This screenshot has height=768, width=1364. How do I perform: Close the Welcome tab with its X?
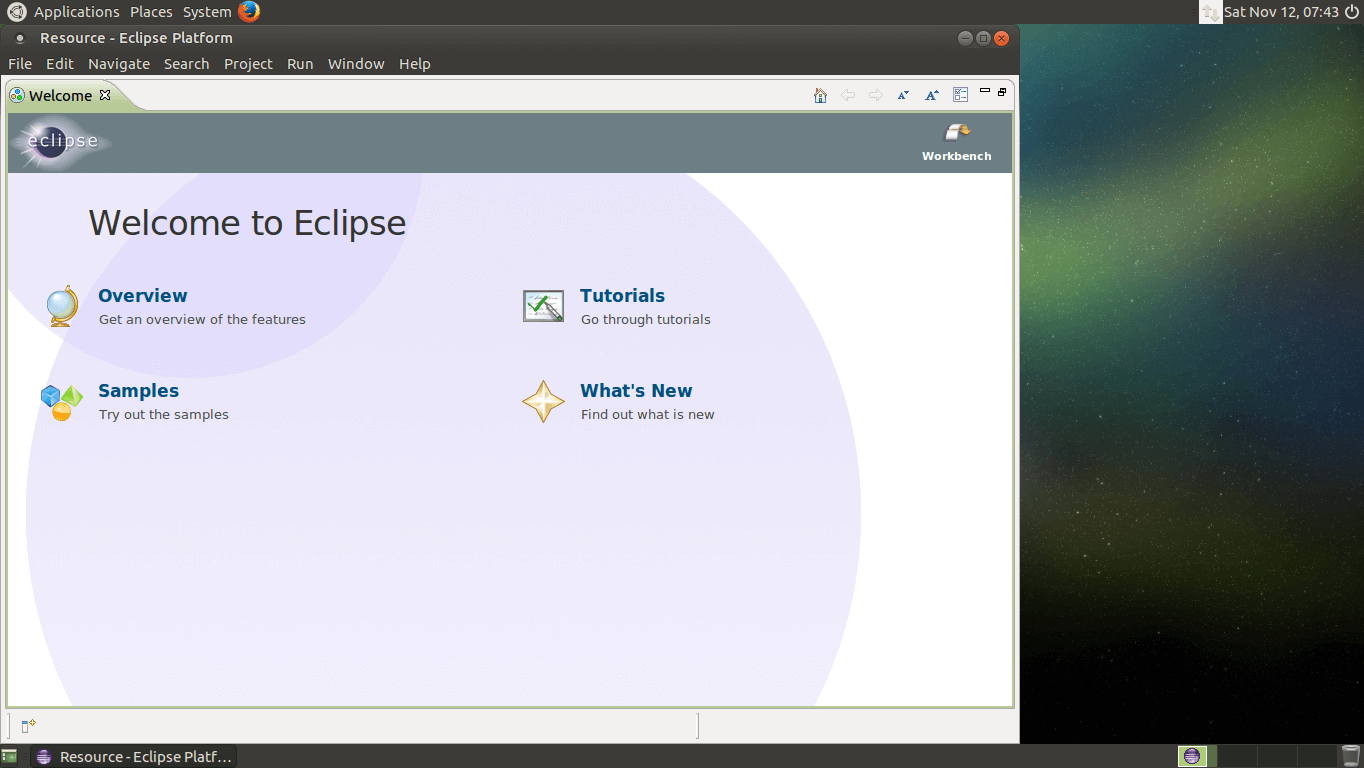105,95
